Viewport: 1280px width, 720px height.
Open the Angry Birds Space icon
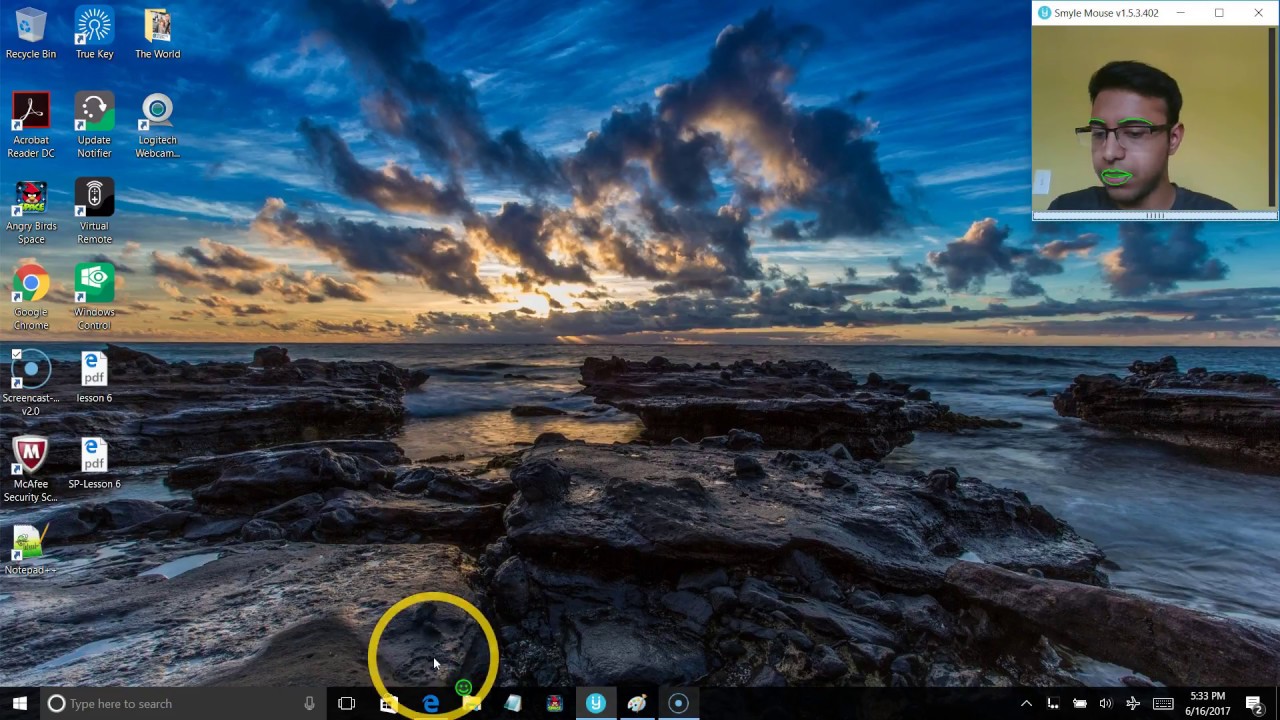(31, 212)
